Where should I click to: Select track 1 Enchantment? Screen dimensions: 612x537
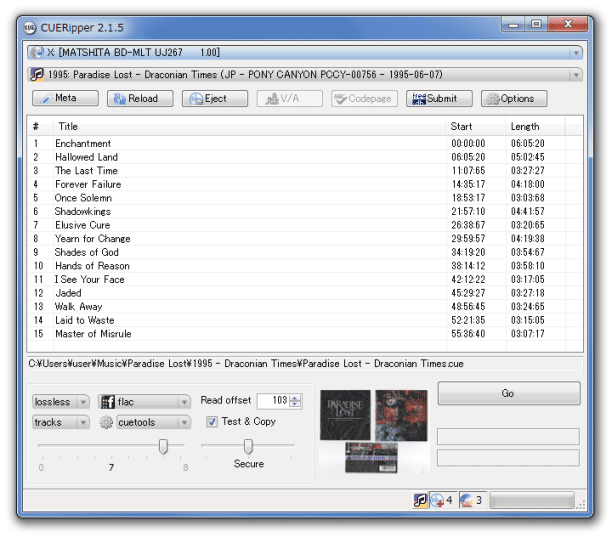(x=304, y=143)
